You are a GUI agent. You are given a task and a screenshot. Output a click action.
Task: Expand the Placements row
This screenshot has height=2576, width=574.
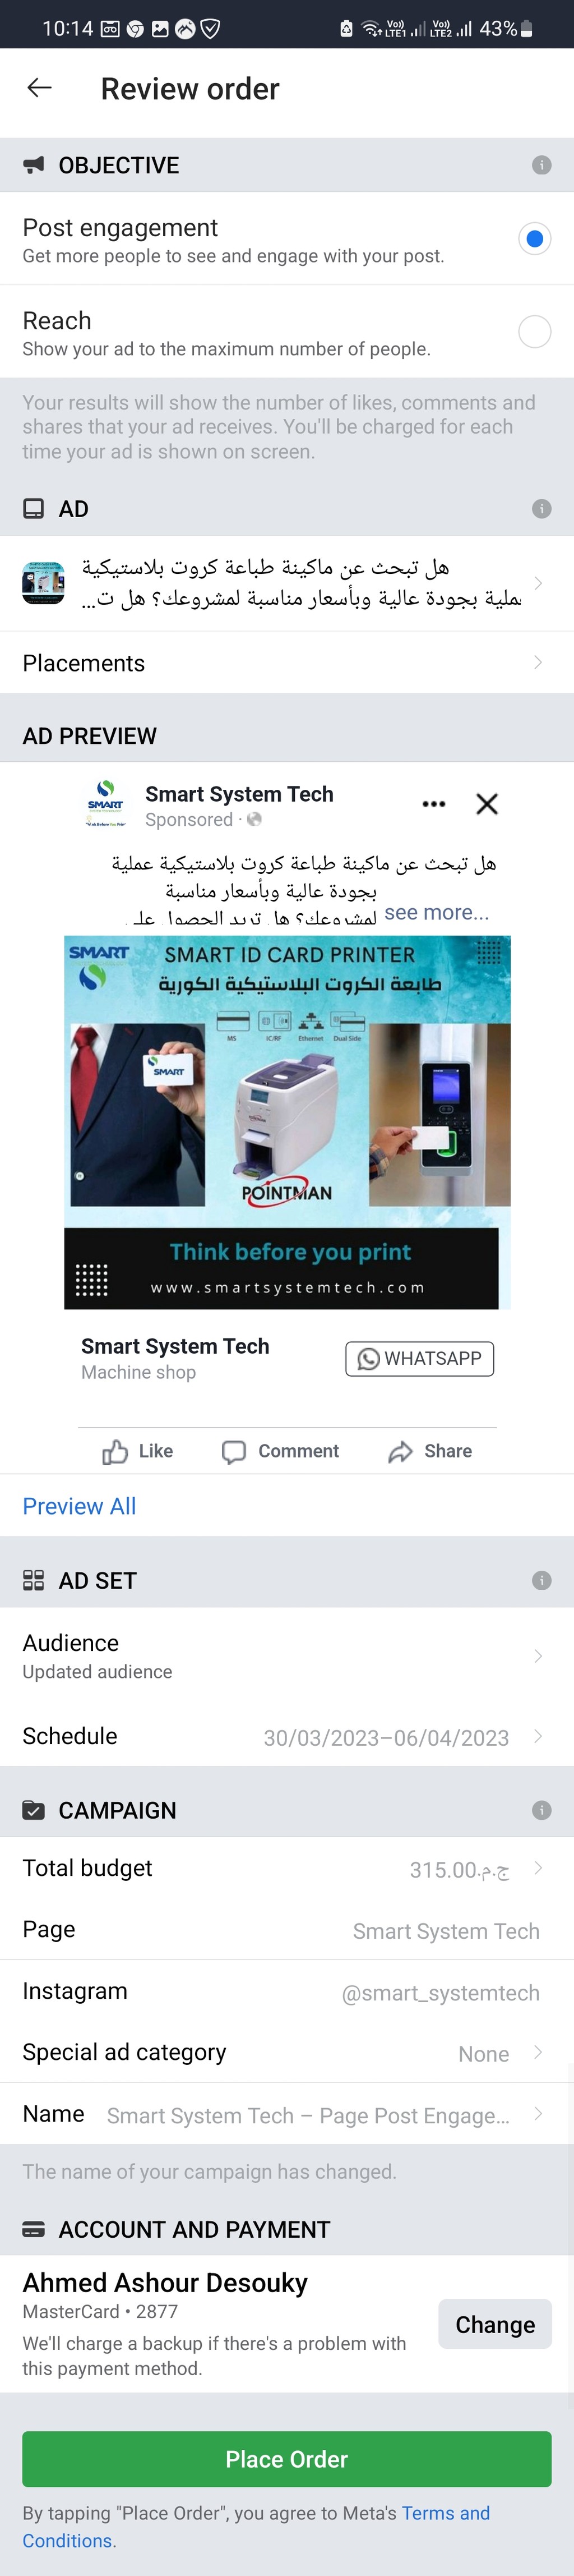click(x=287, y=663)
